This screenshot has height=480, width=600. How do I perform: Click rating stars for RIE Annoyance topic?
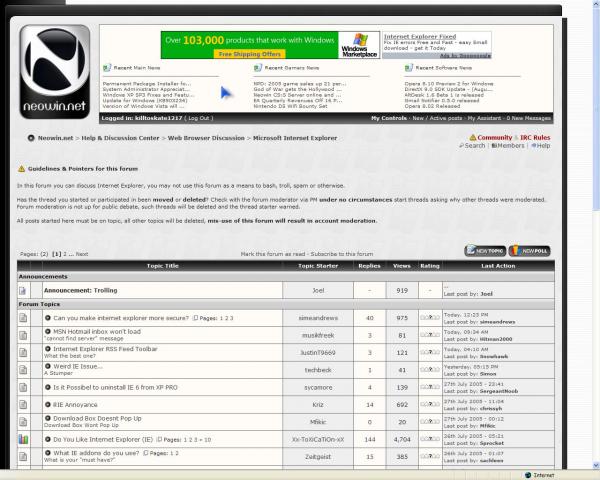point(430,404)
